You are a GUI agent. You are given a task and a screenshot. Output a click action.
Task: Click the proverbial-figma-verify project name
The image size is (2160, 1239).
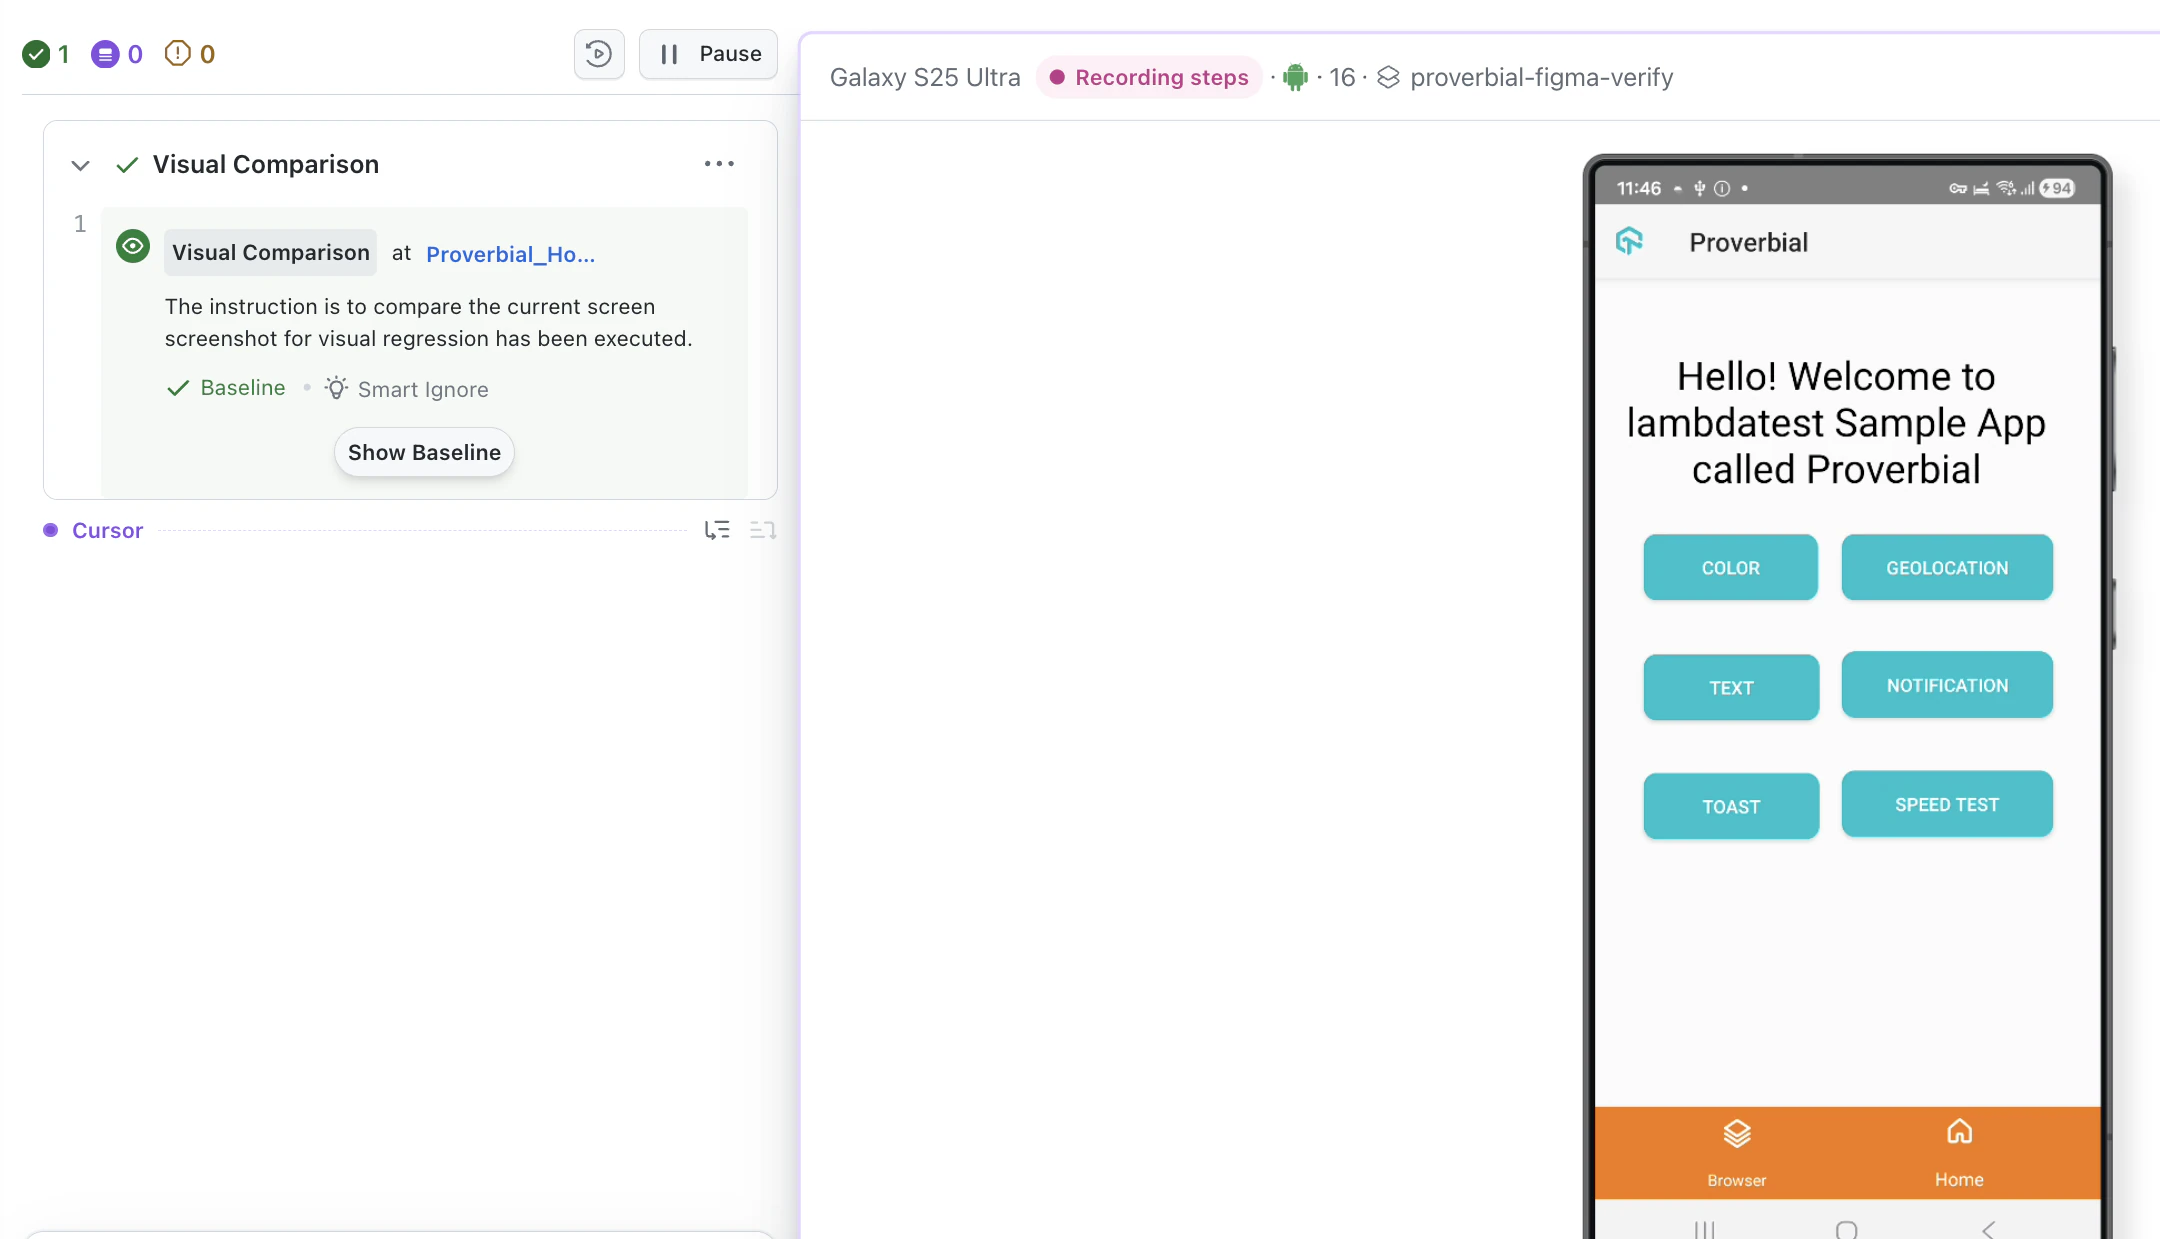click(1541, 77)
